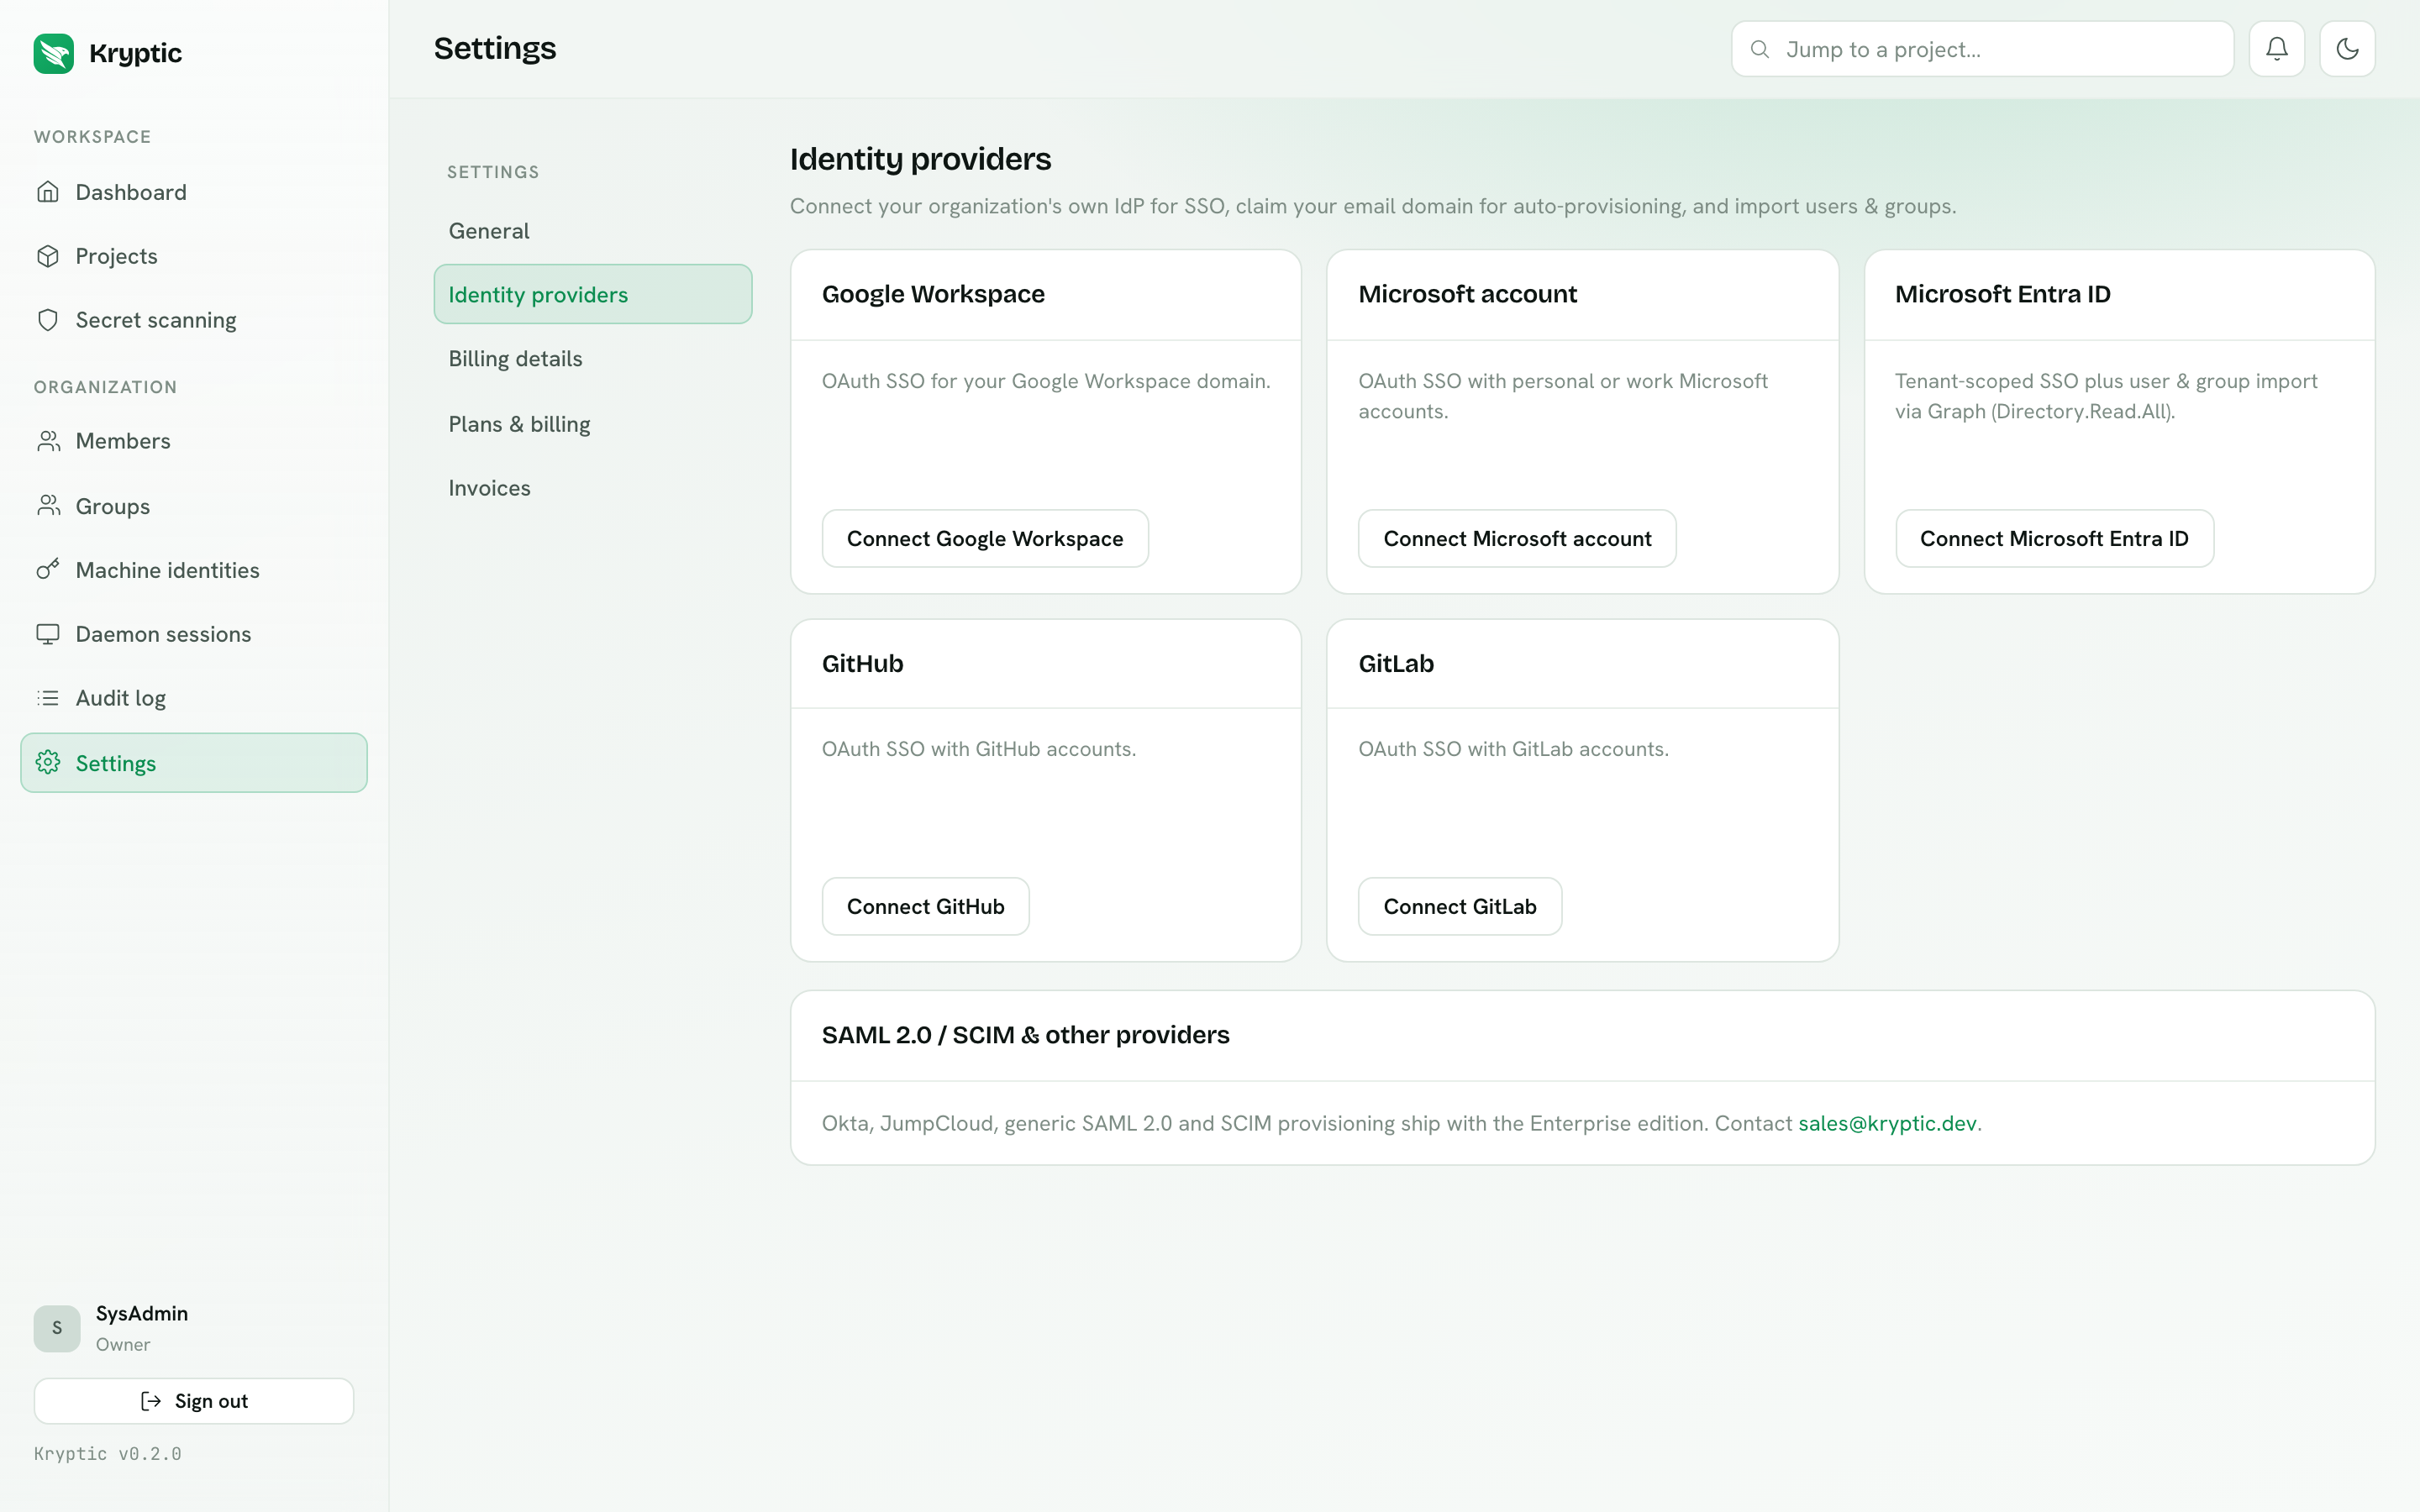Toggle dark mode moon icon
Screen dimensions: 2420x1512
(2347, 49)
